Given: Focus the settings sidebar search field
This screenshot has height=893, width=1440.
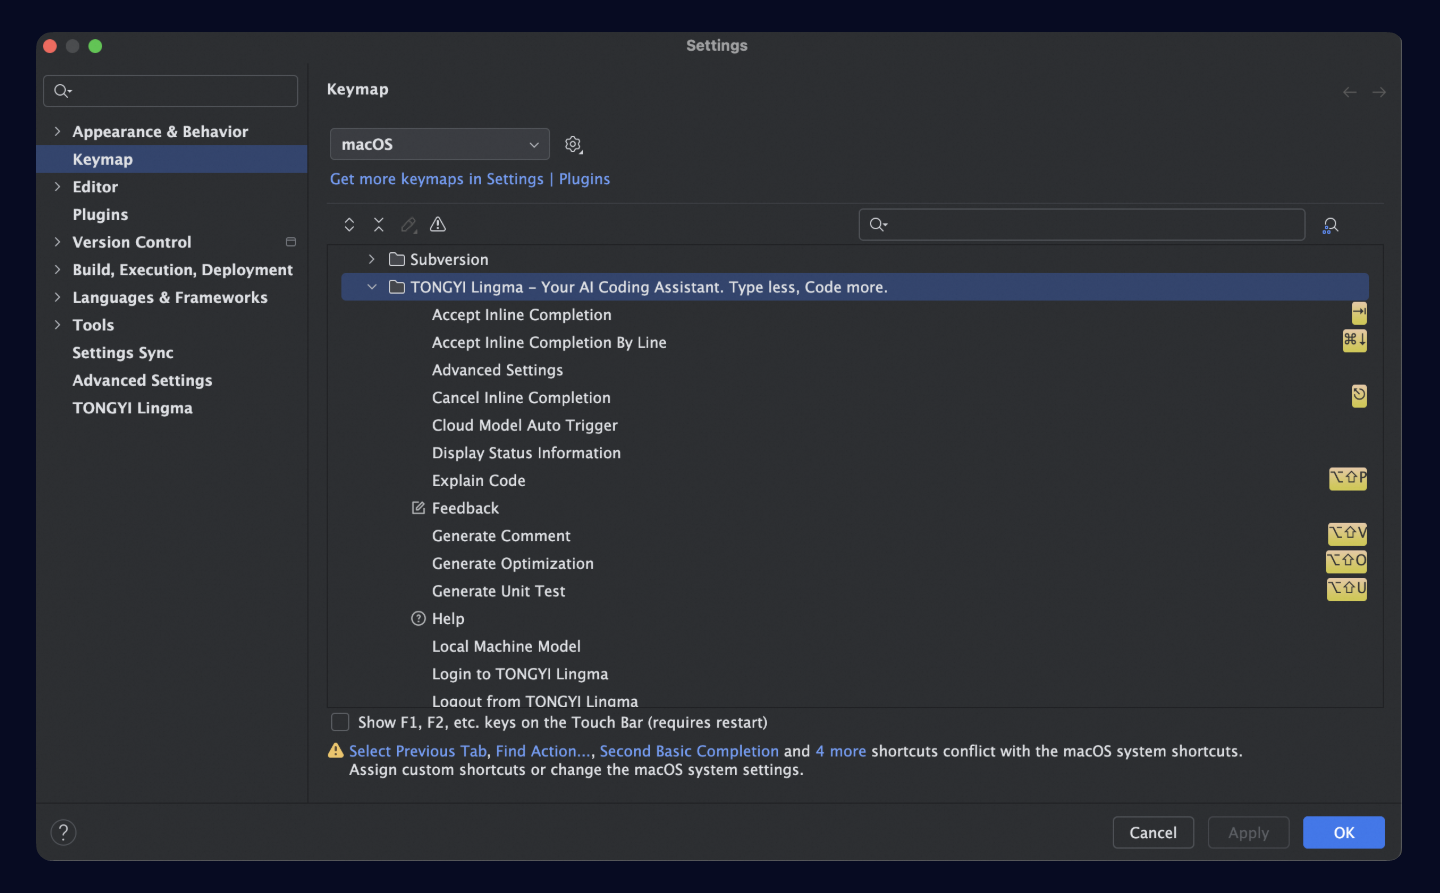Looking at the screenshot, I should 171,91.
